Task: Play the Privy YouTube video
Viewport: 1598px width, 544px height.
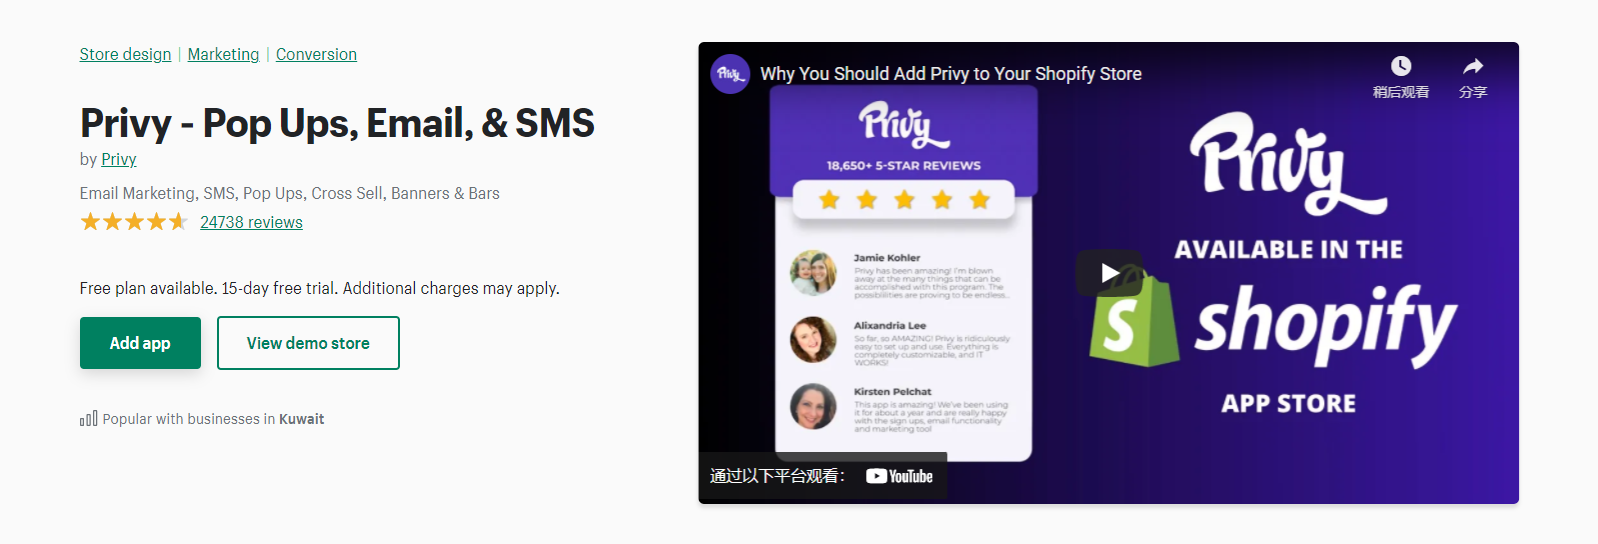Action: (1109, 273)
